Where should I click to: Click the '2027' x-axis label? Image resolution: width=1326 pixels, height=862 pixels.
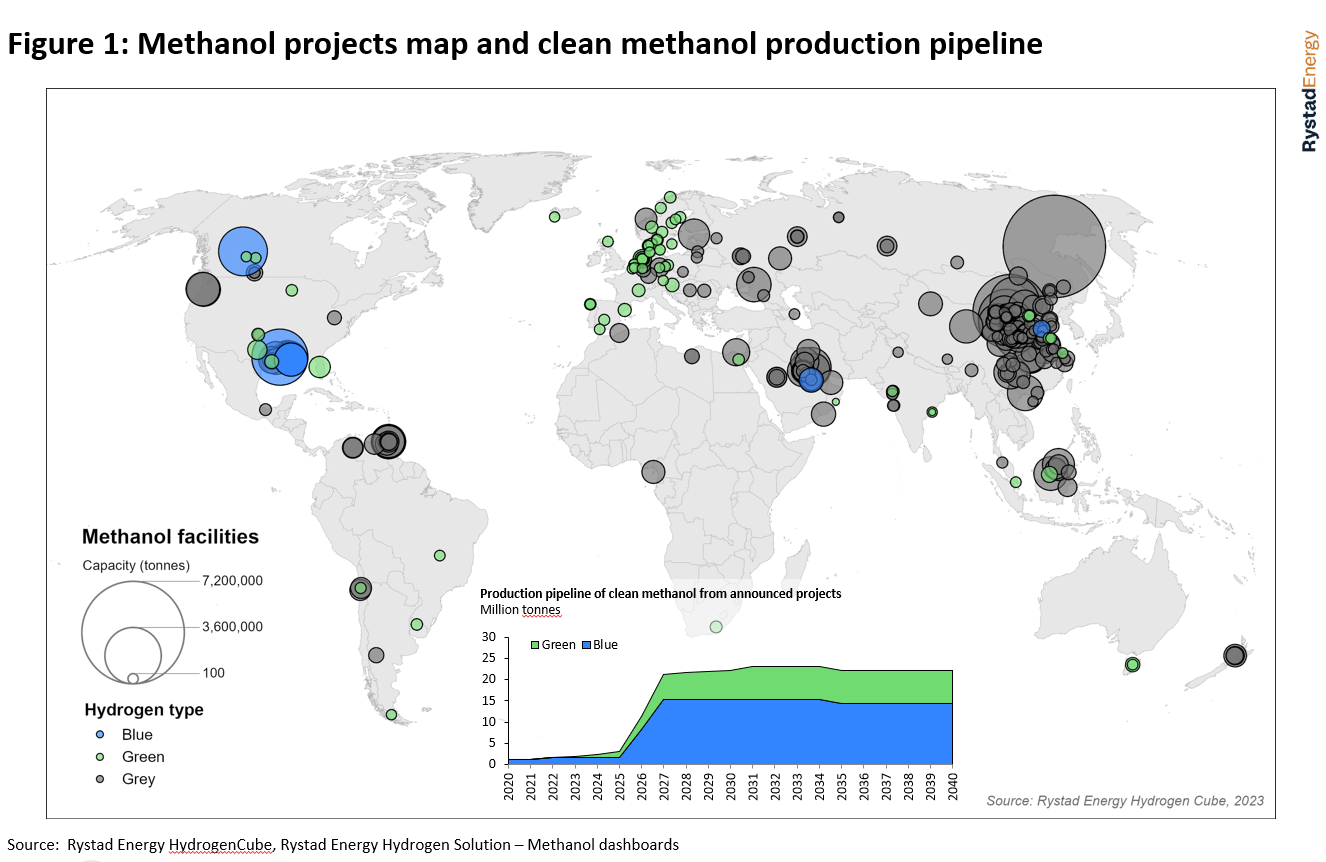[x=665, y=787]
